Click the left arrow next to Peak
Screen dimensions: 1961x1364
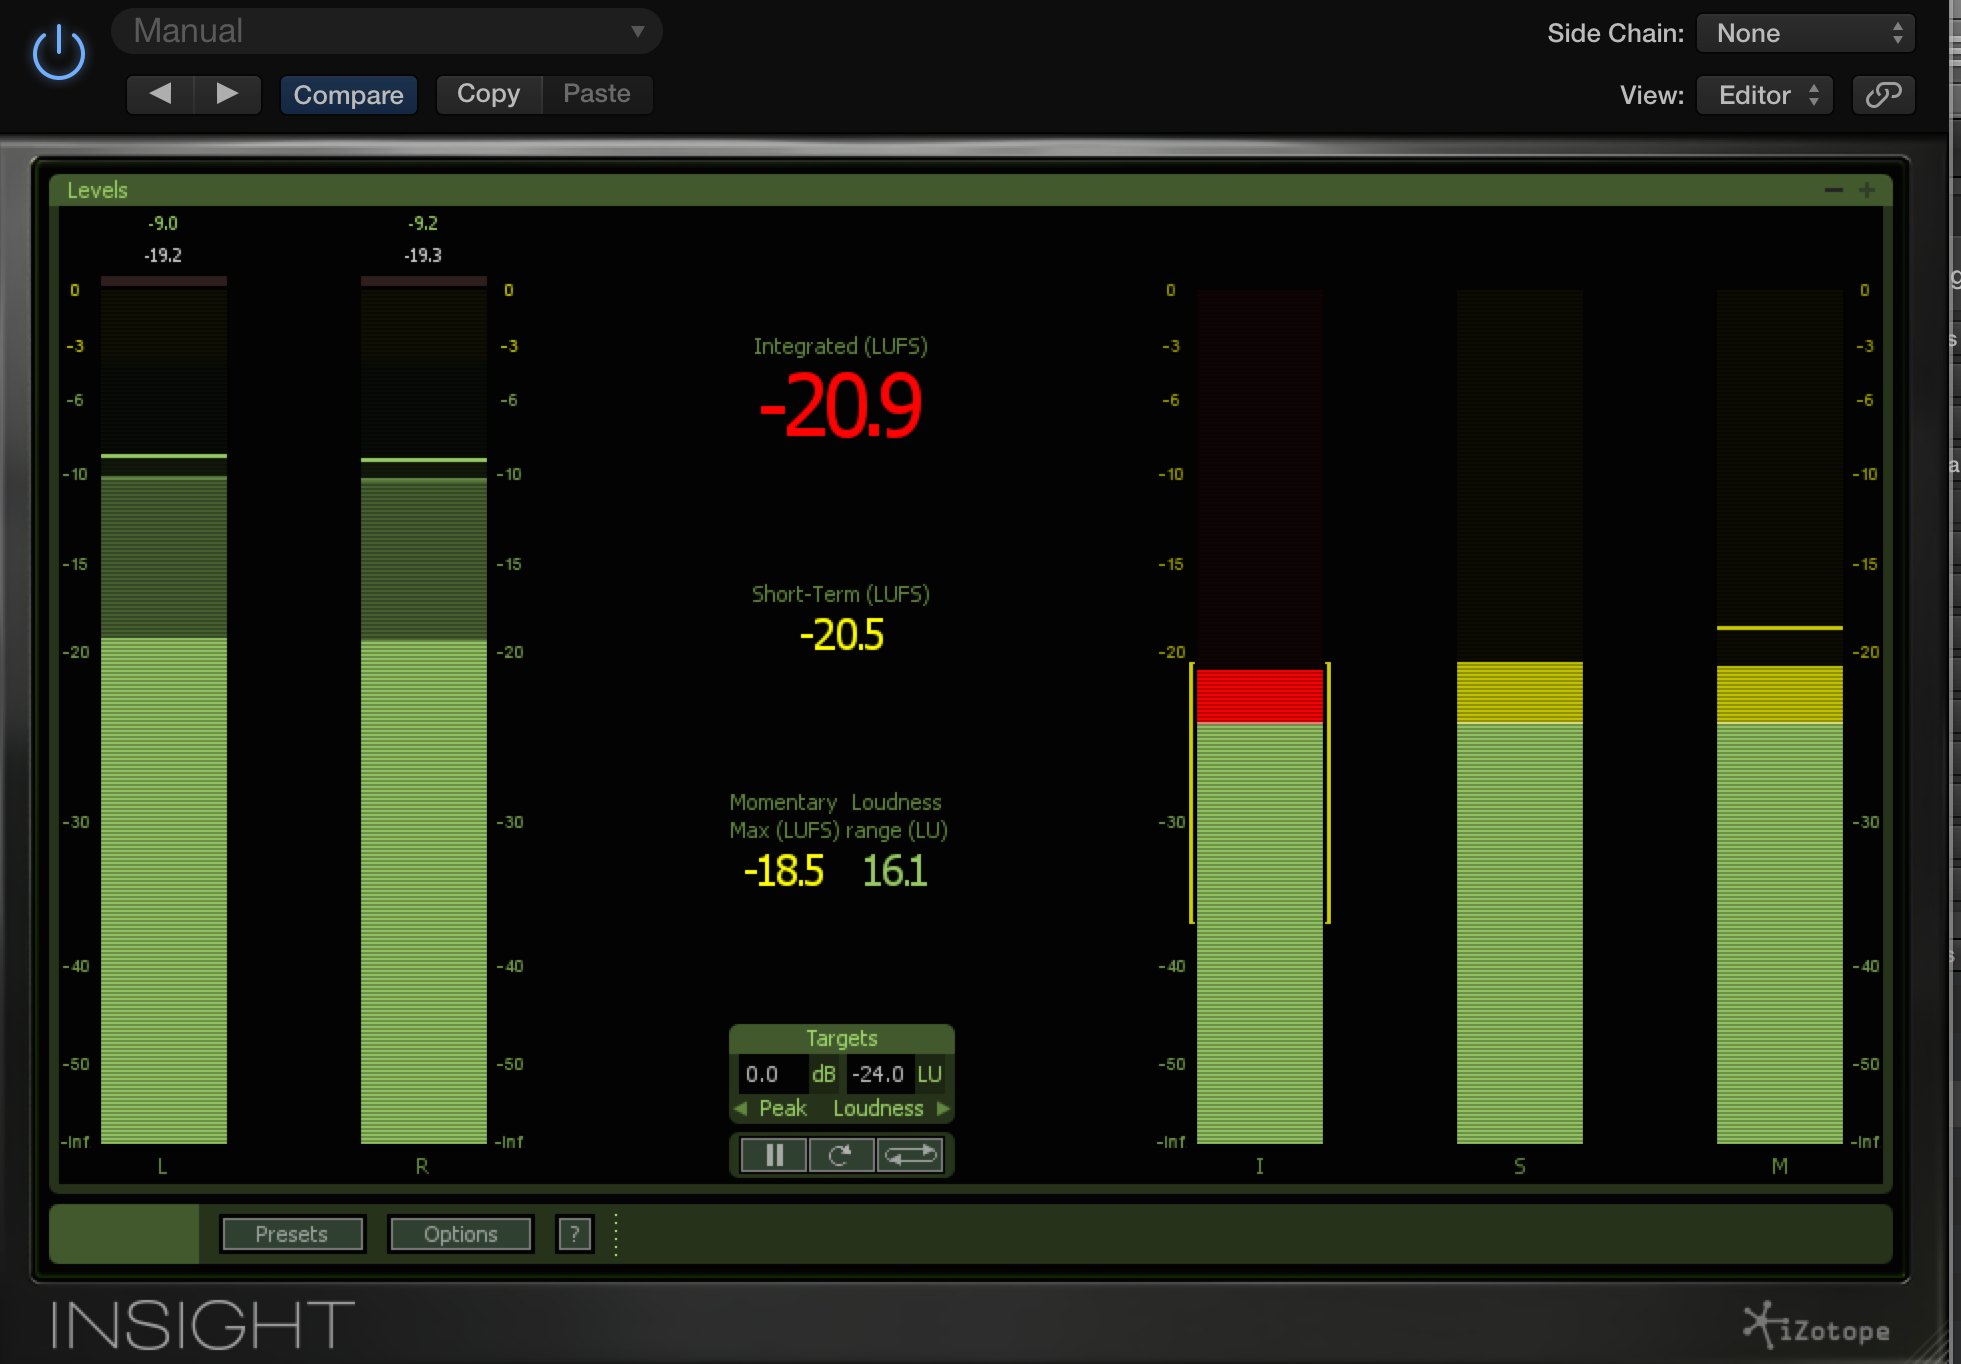click(x=741, y=1108)
